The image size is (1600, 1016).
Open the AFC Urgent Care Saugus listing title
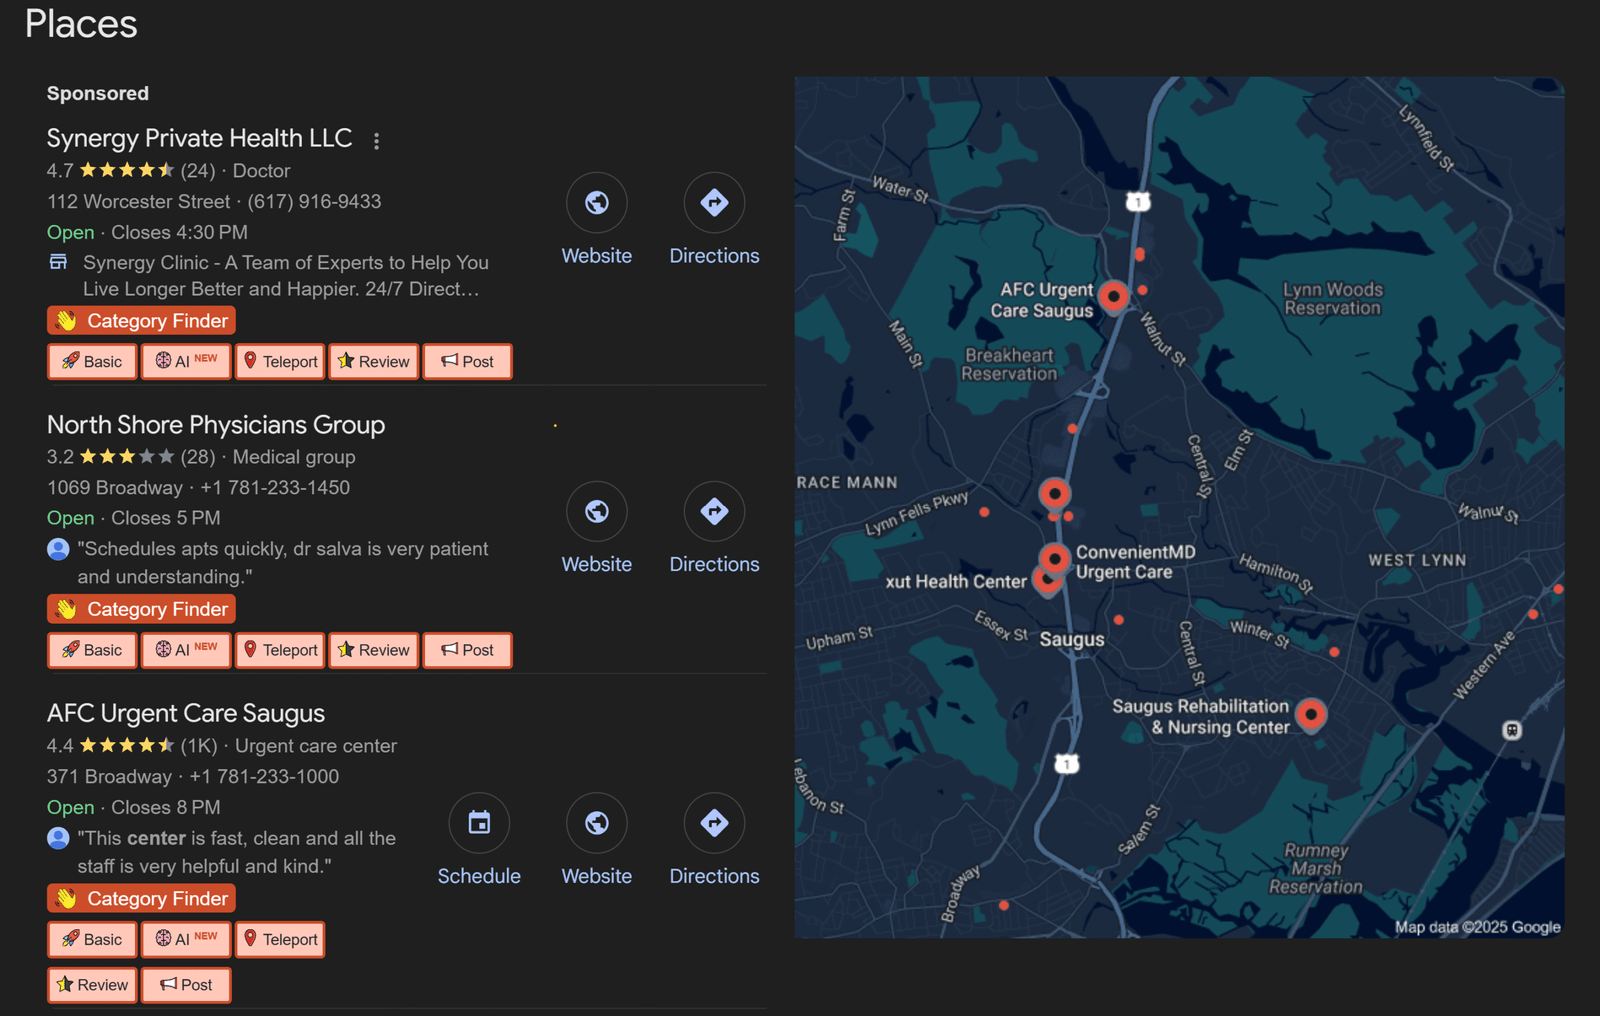(x=186, y=713)
